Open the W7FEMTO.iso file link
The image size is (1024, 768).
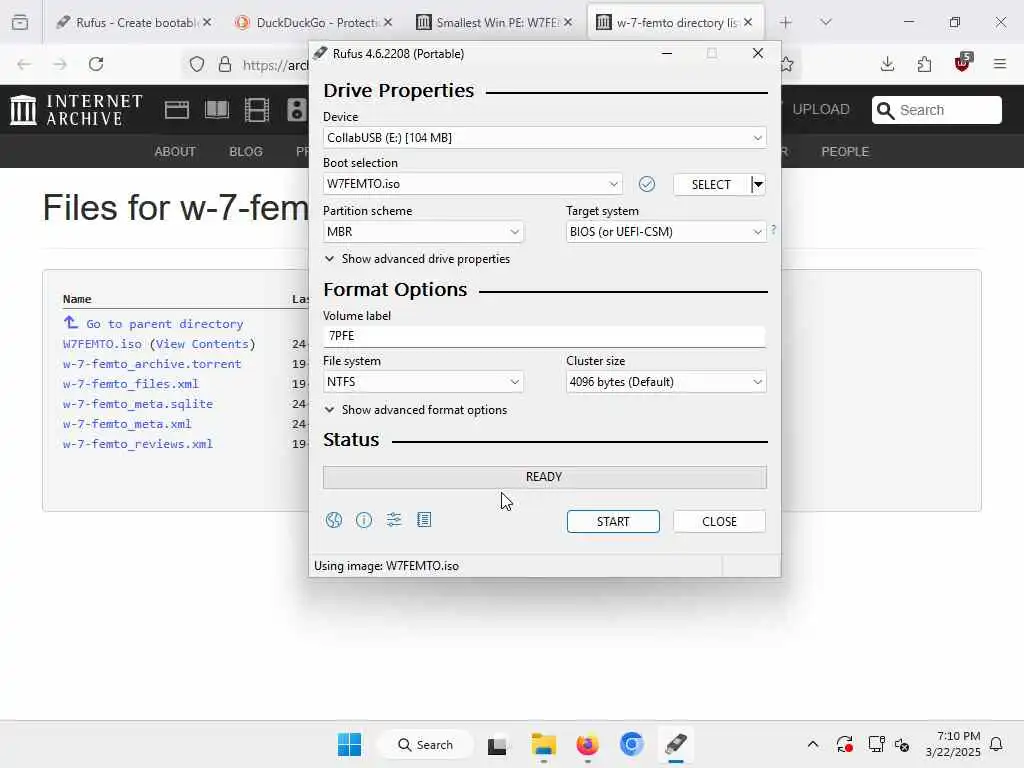point(102,344)
